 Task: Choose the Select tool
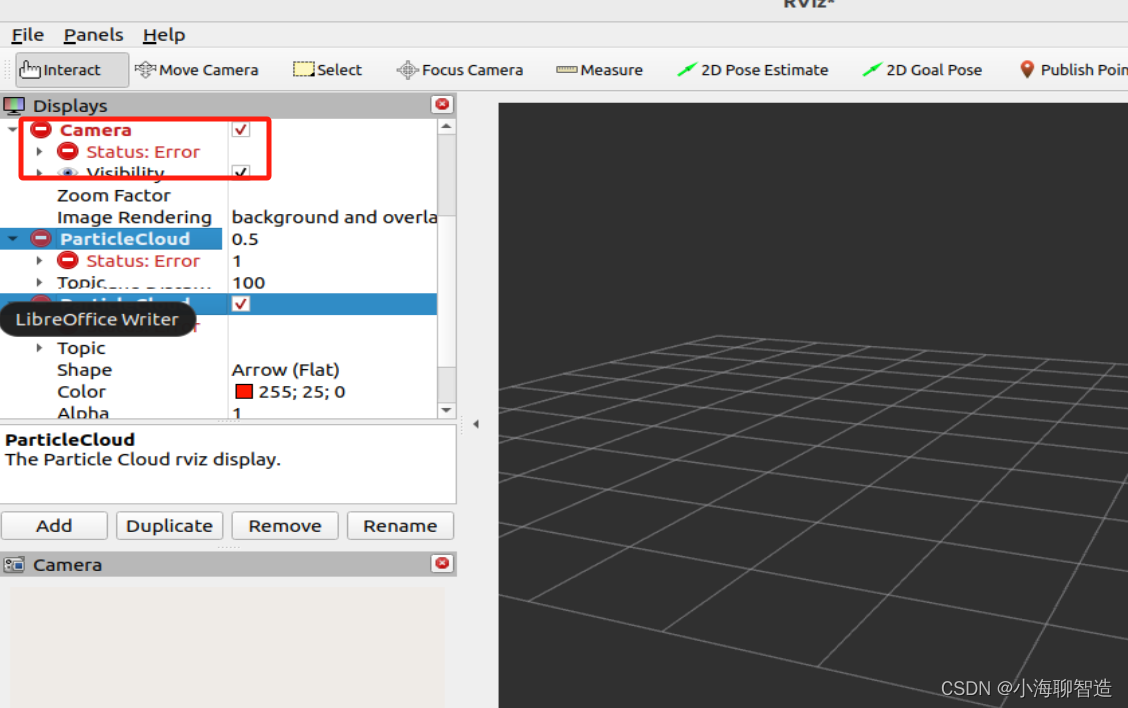(327, 70)
